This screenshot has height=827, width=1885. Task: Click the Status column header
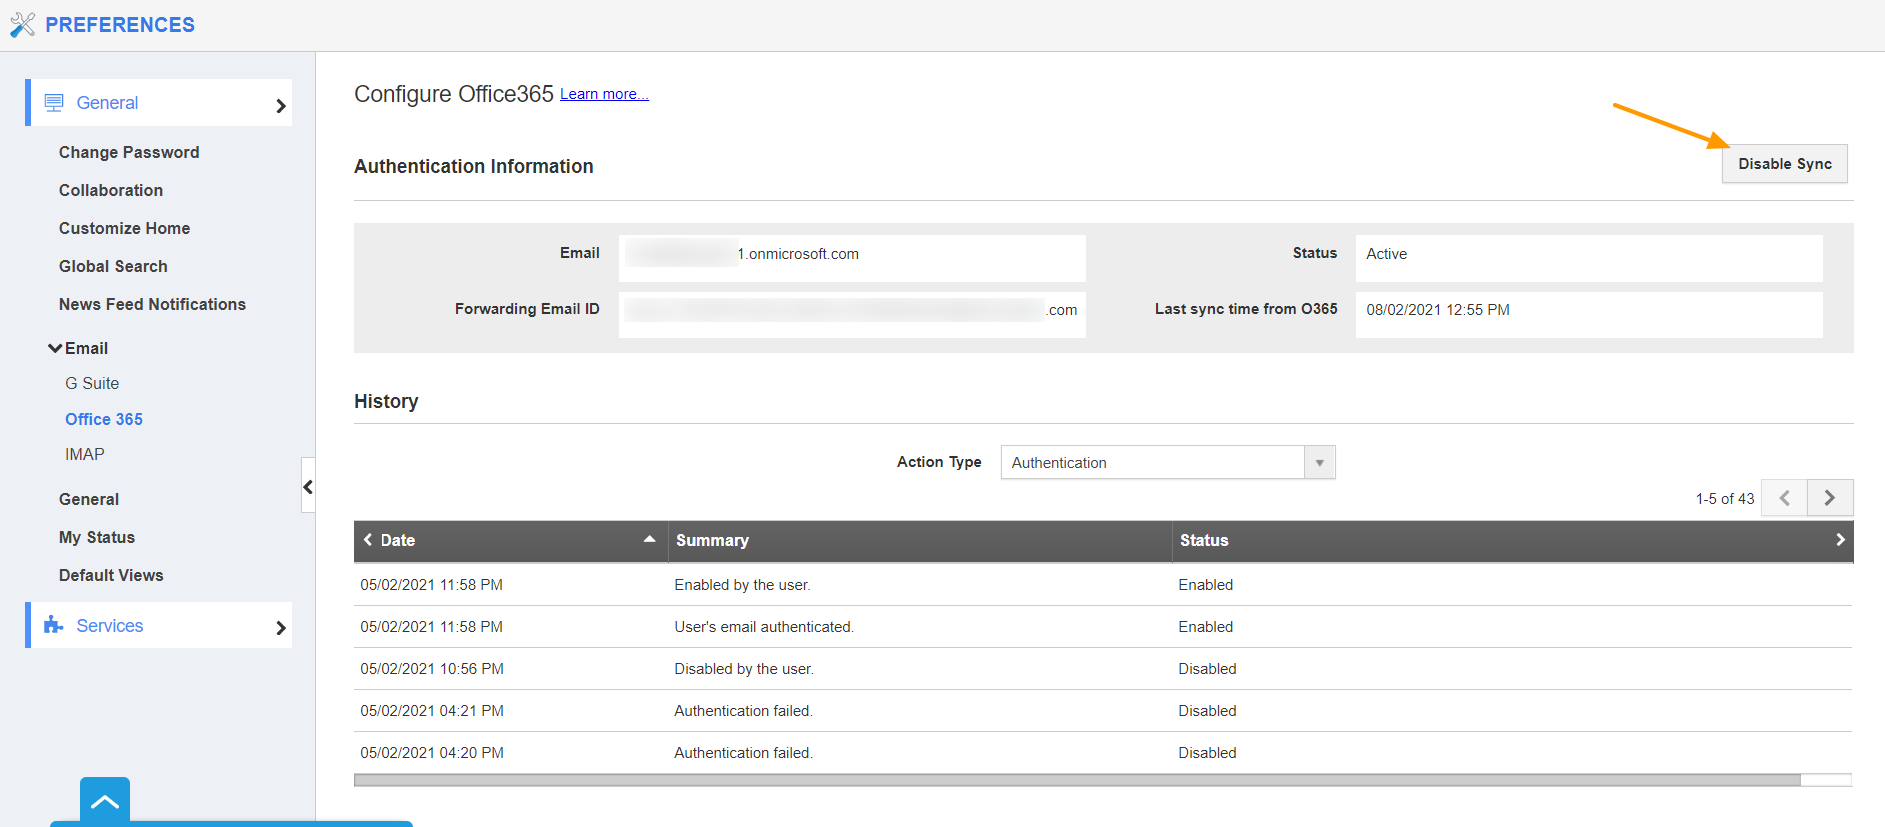coord(1512,540)
